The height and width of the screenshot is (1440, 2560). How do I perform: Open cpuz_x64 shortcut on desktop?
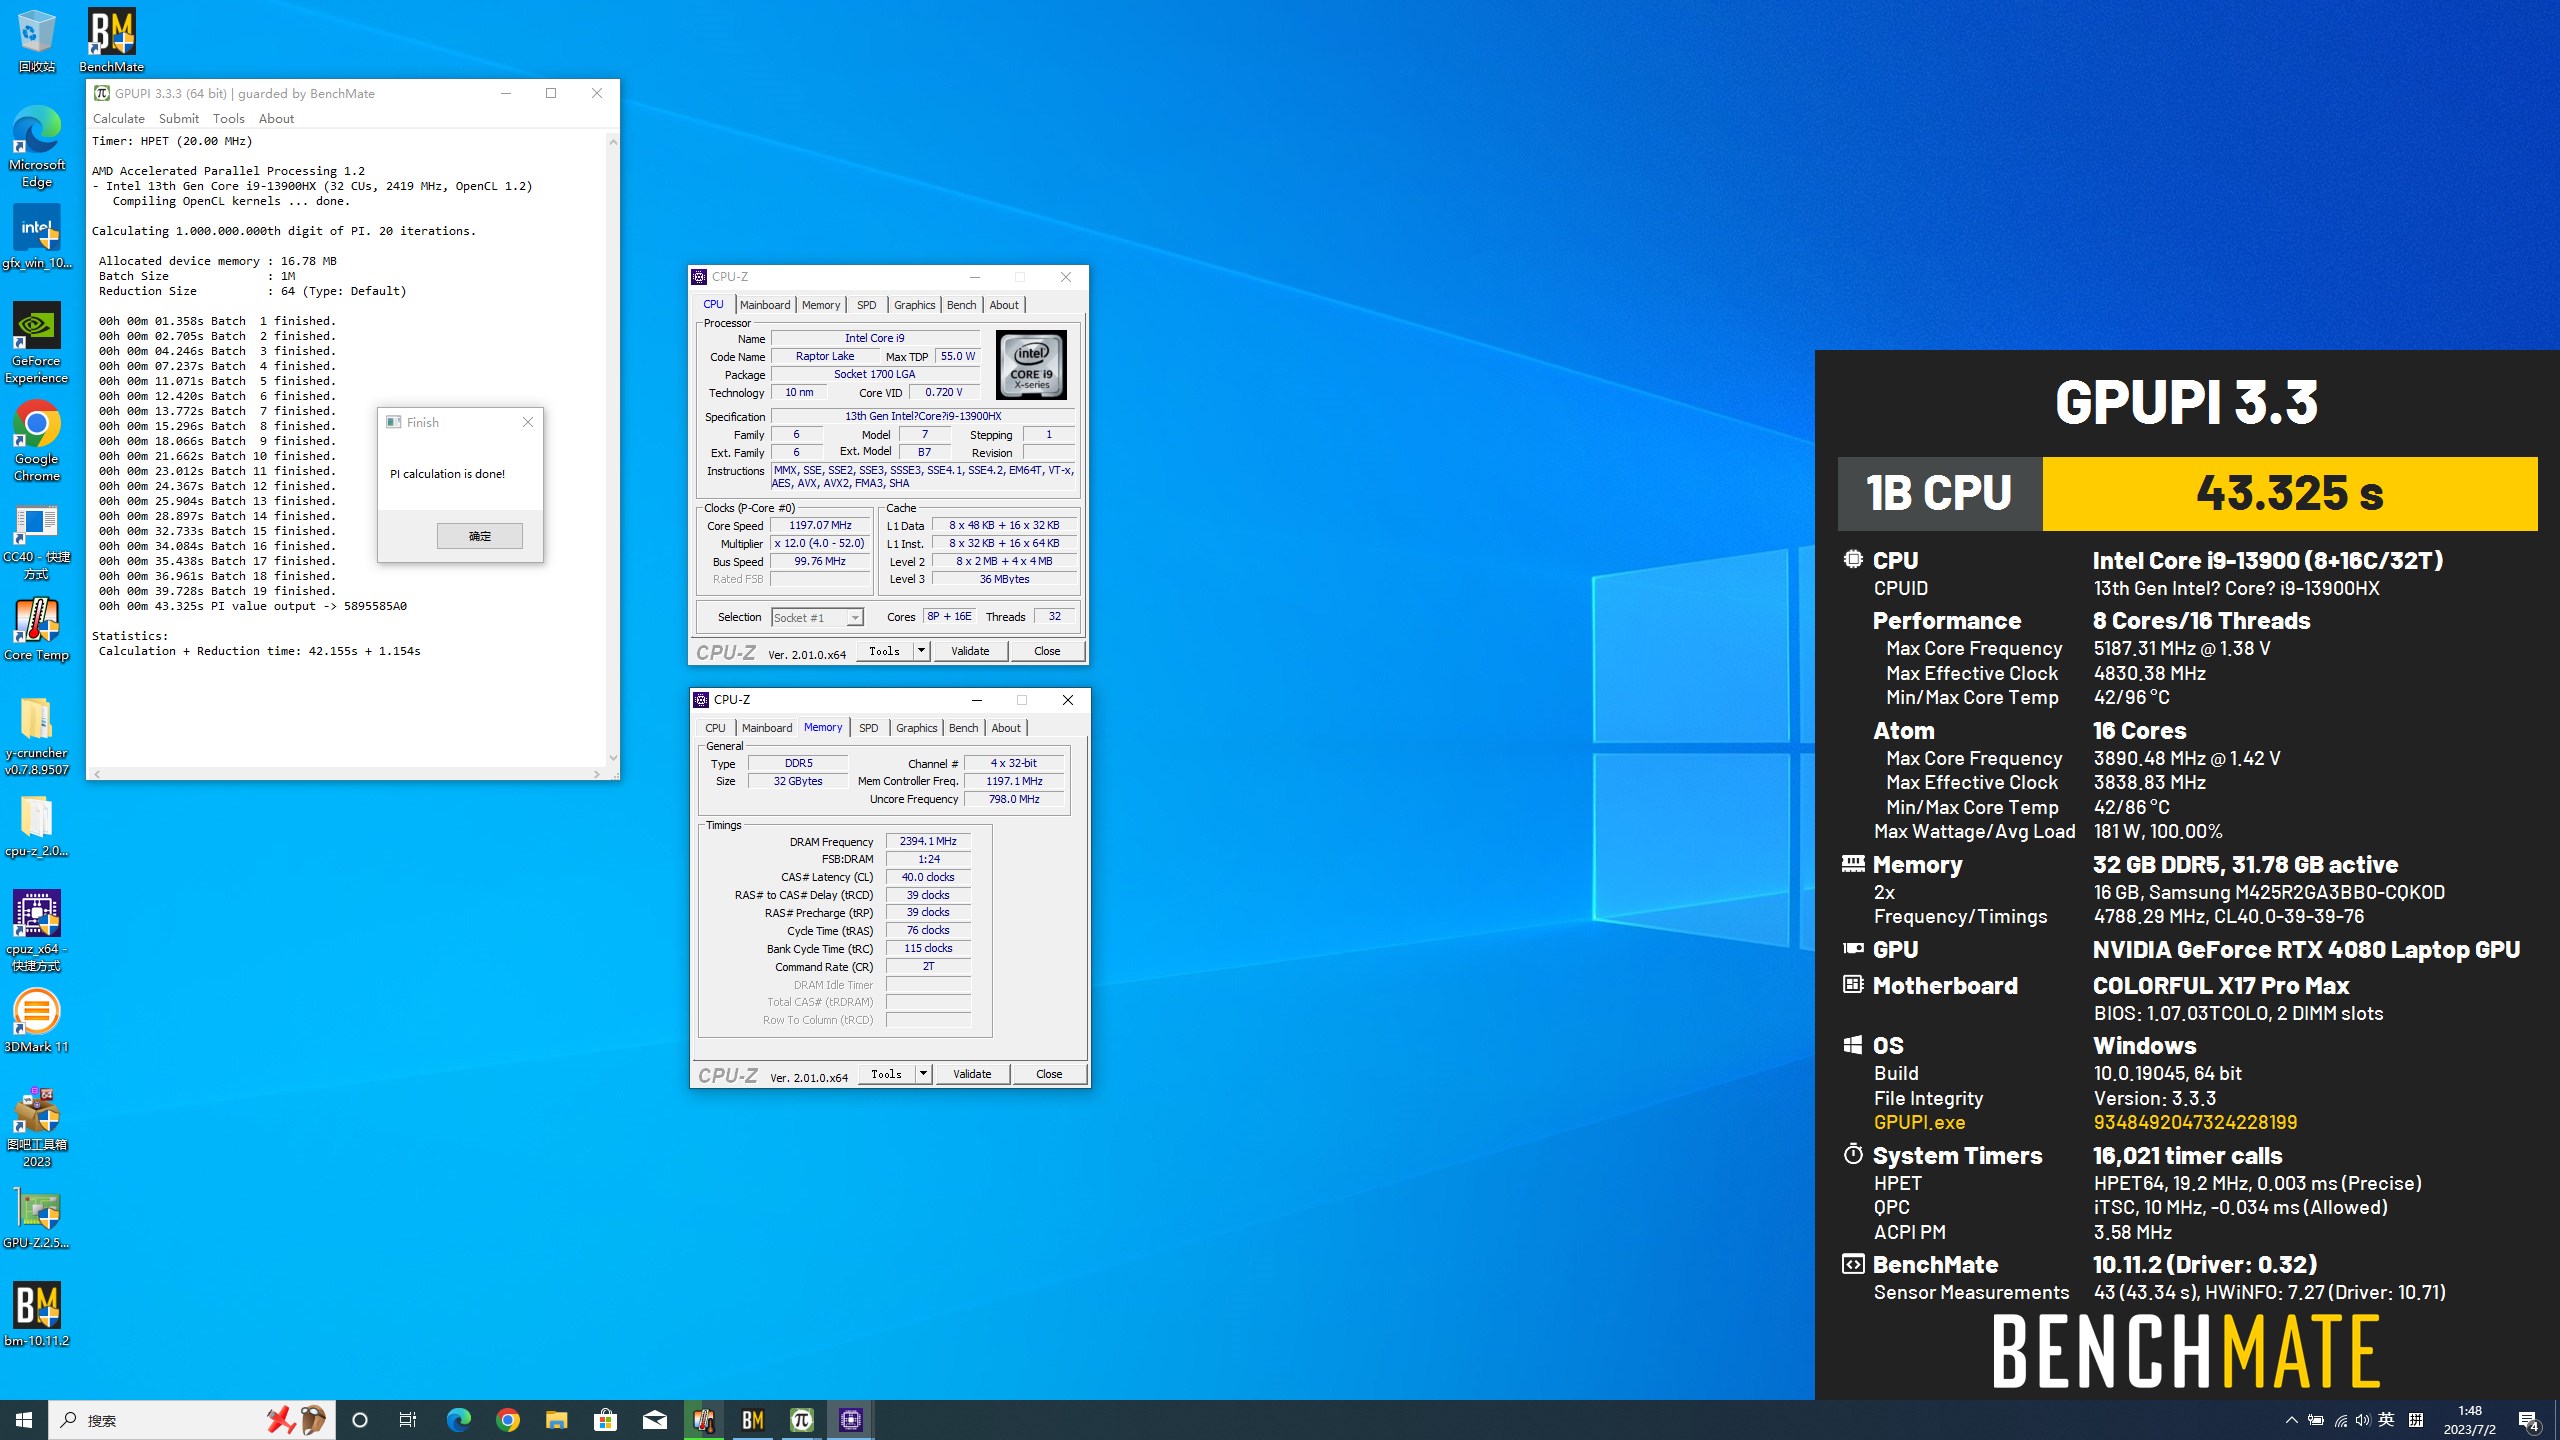click(37, 930)
